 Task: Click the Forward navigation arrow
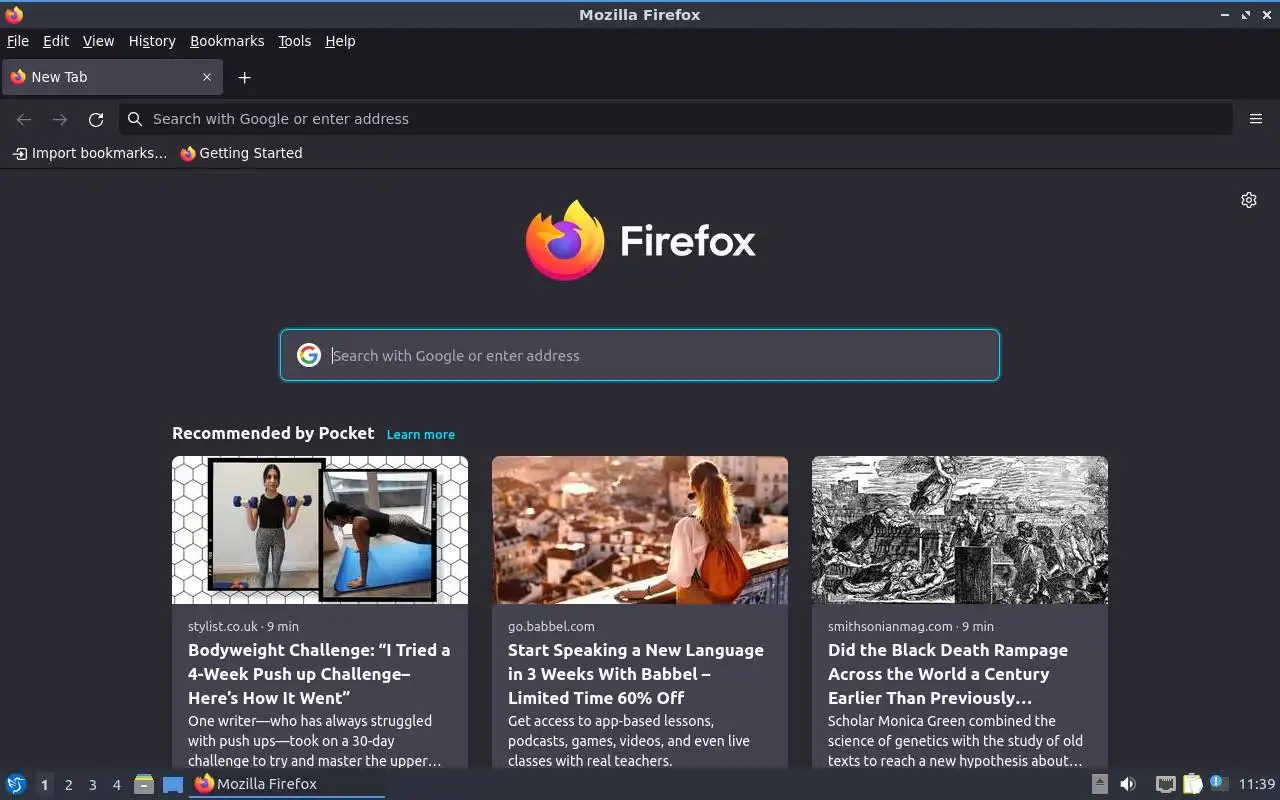[60, 119]
